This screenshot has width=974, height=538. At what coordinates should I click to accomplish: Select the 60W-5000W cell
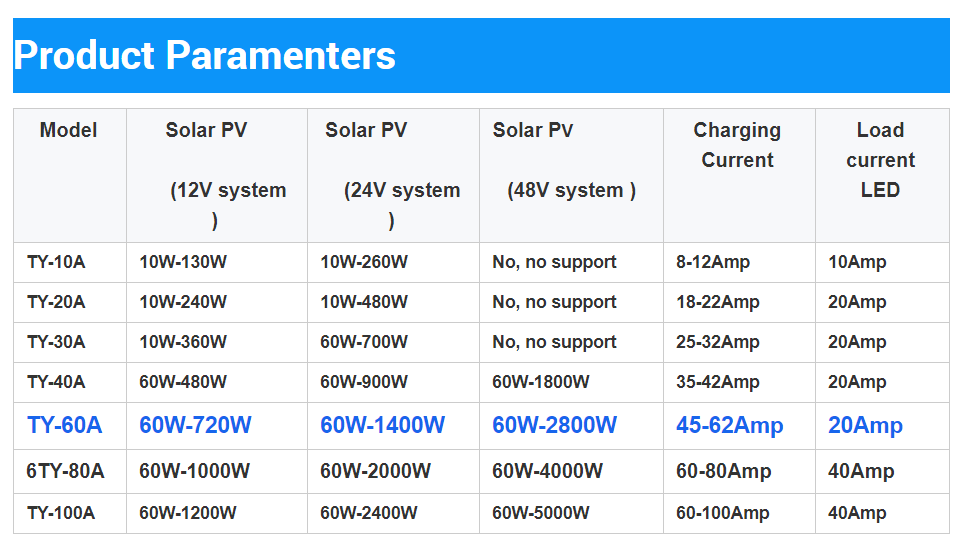(x=540, y=513)
